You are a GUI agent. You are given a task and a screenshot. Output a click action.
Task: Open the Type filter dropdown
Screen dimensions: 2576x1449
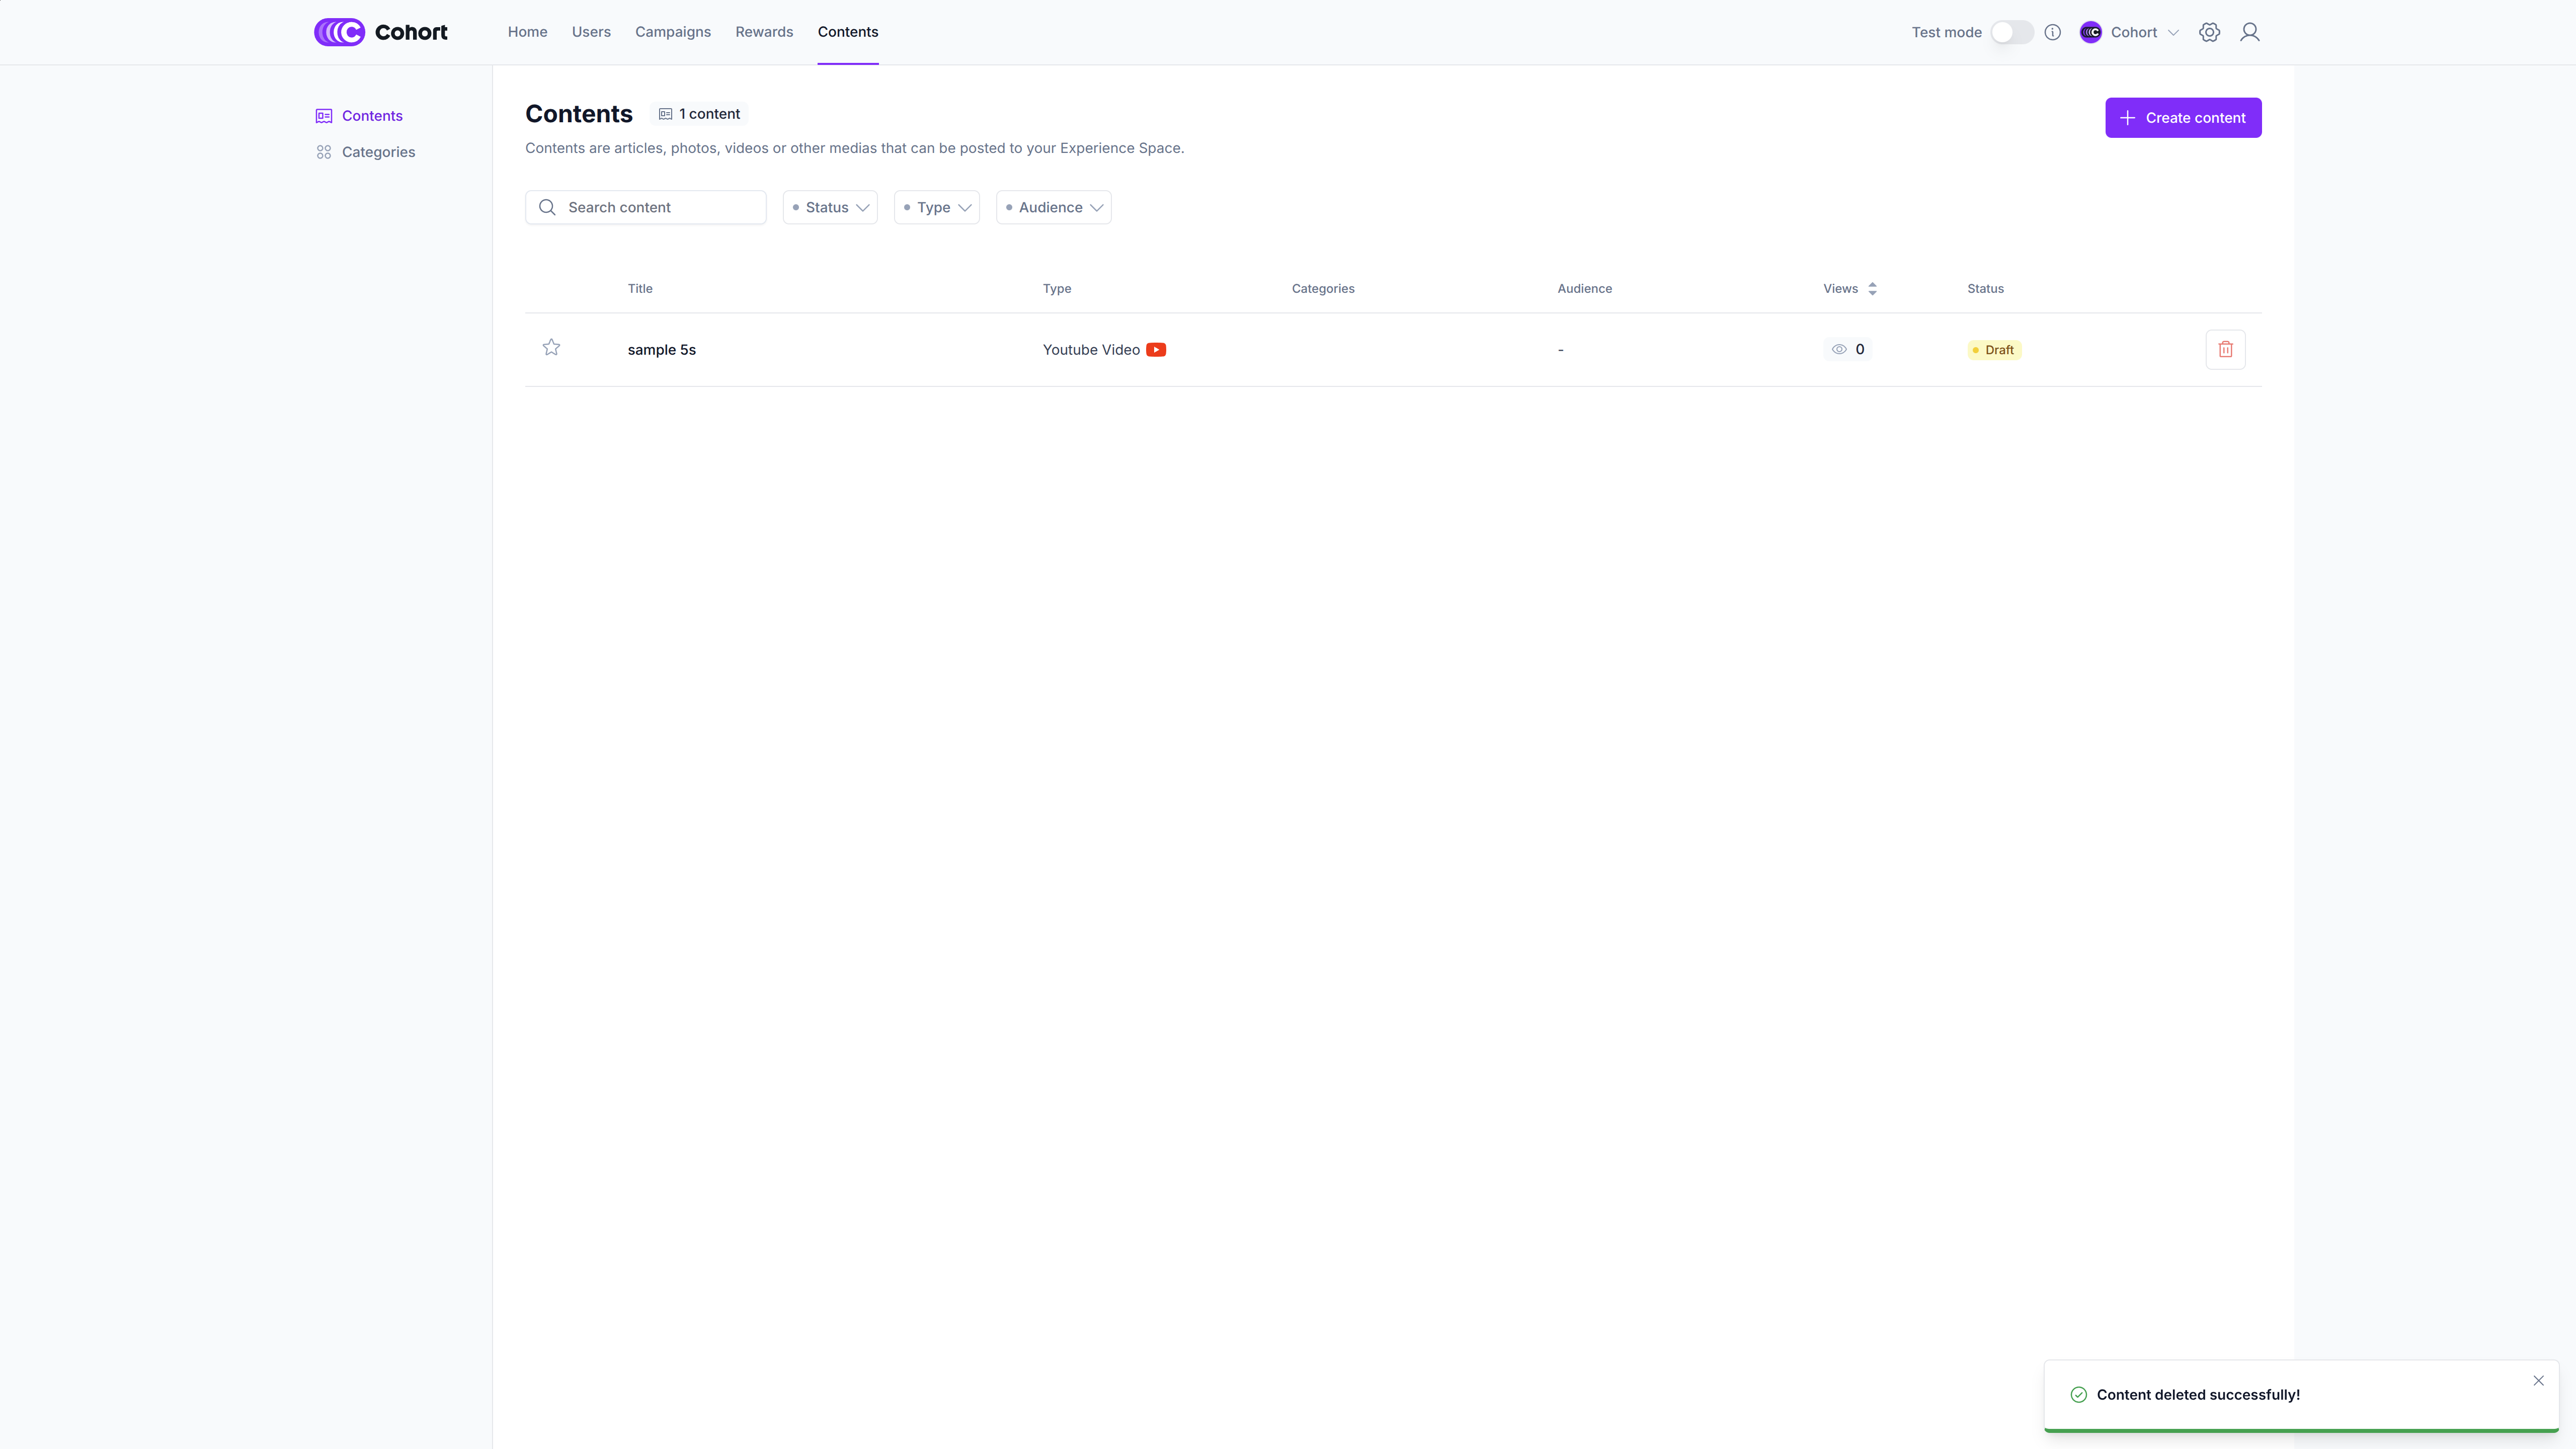pyautogui.click(x=936, y=207)
